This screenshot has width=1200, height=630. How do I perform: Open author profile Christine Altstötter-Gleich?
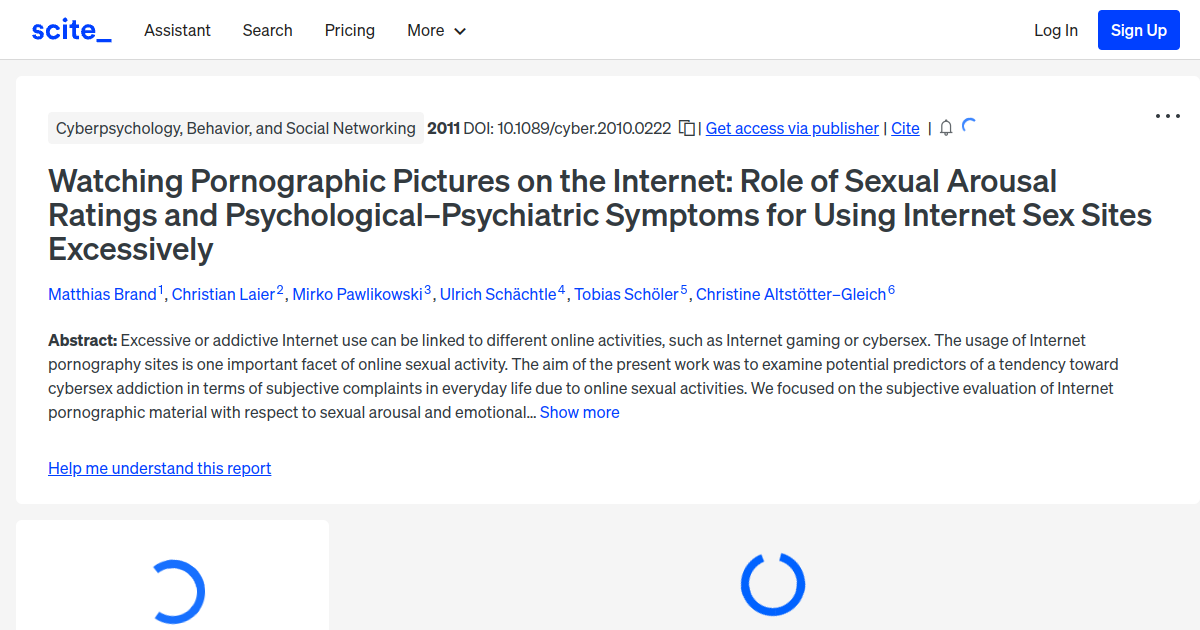[789, 294]
